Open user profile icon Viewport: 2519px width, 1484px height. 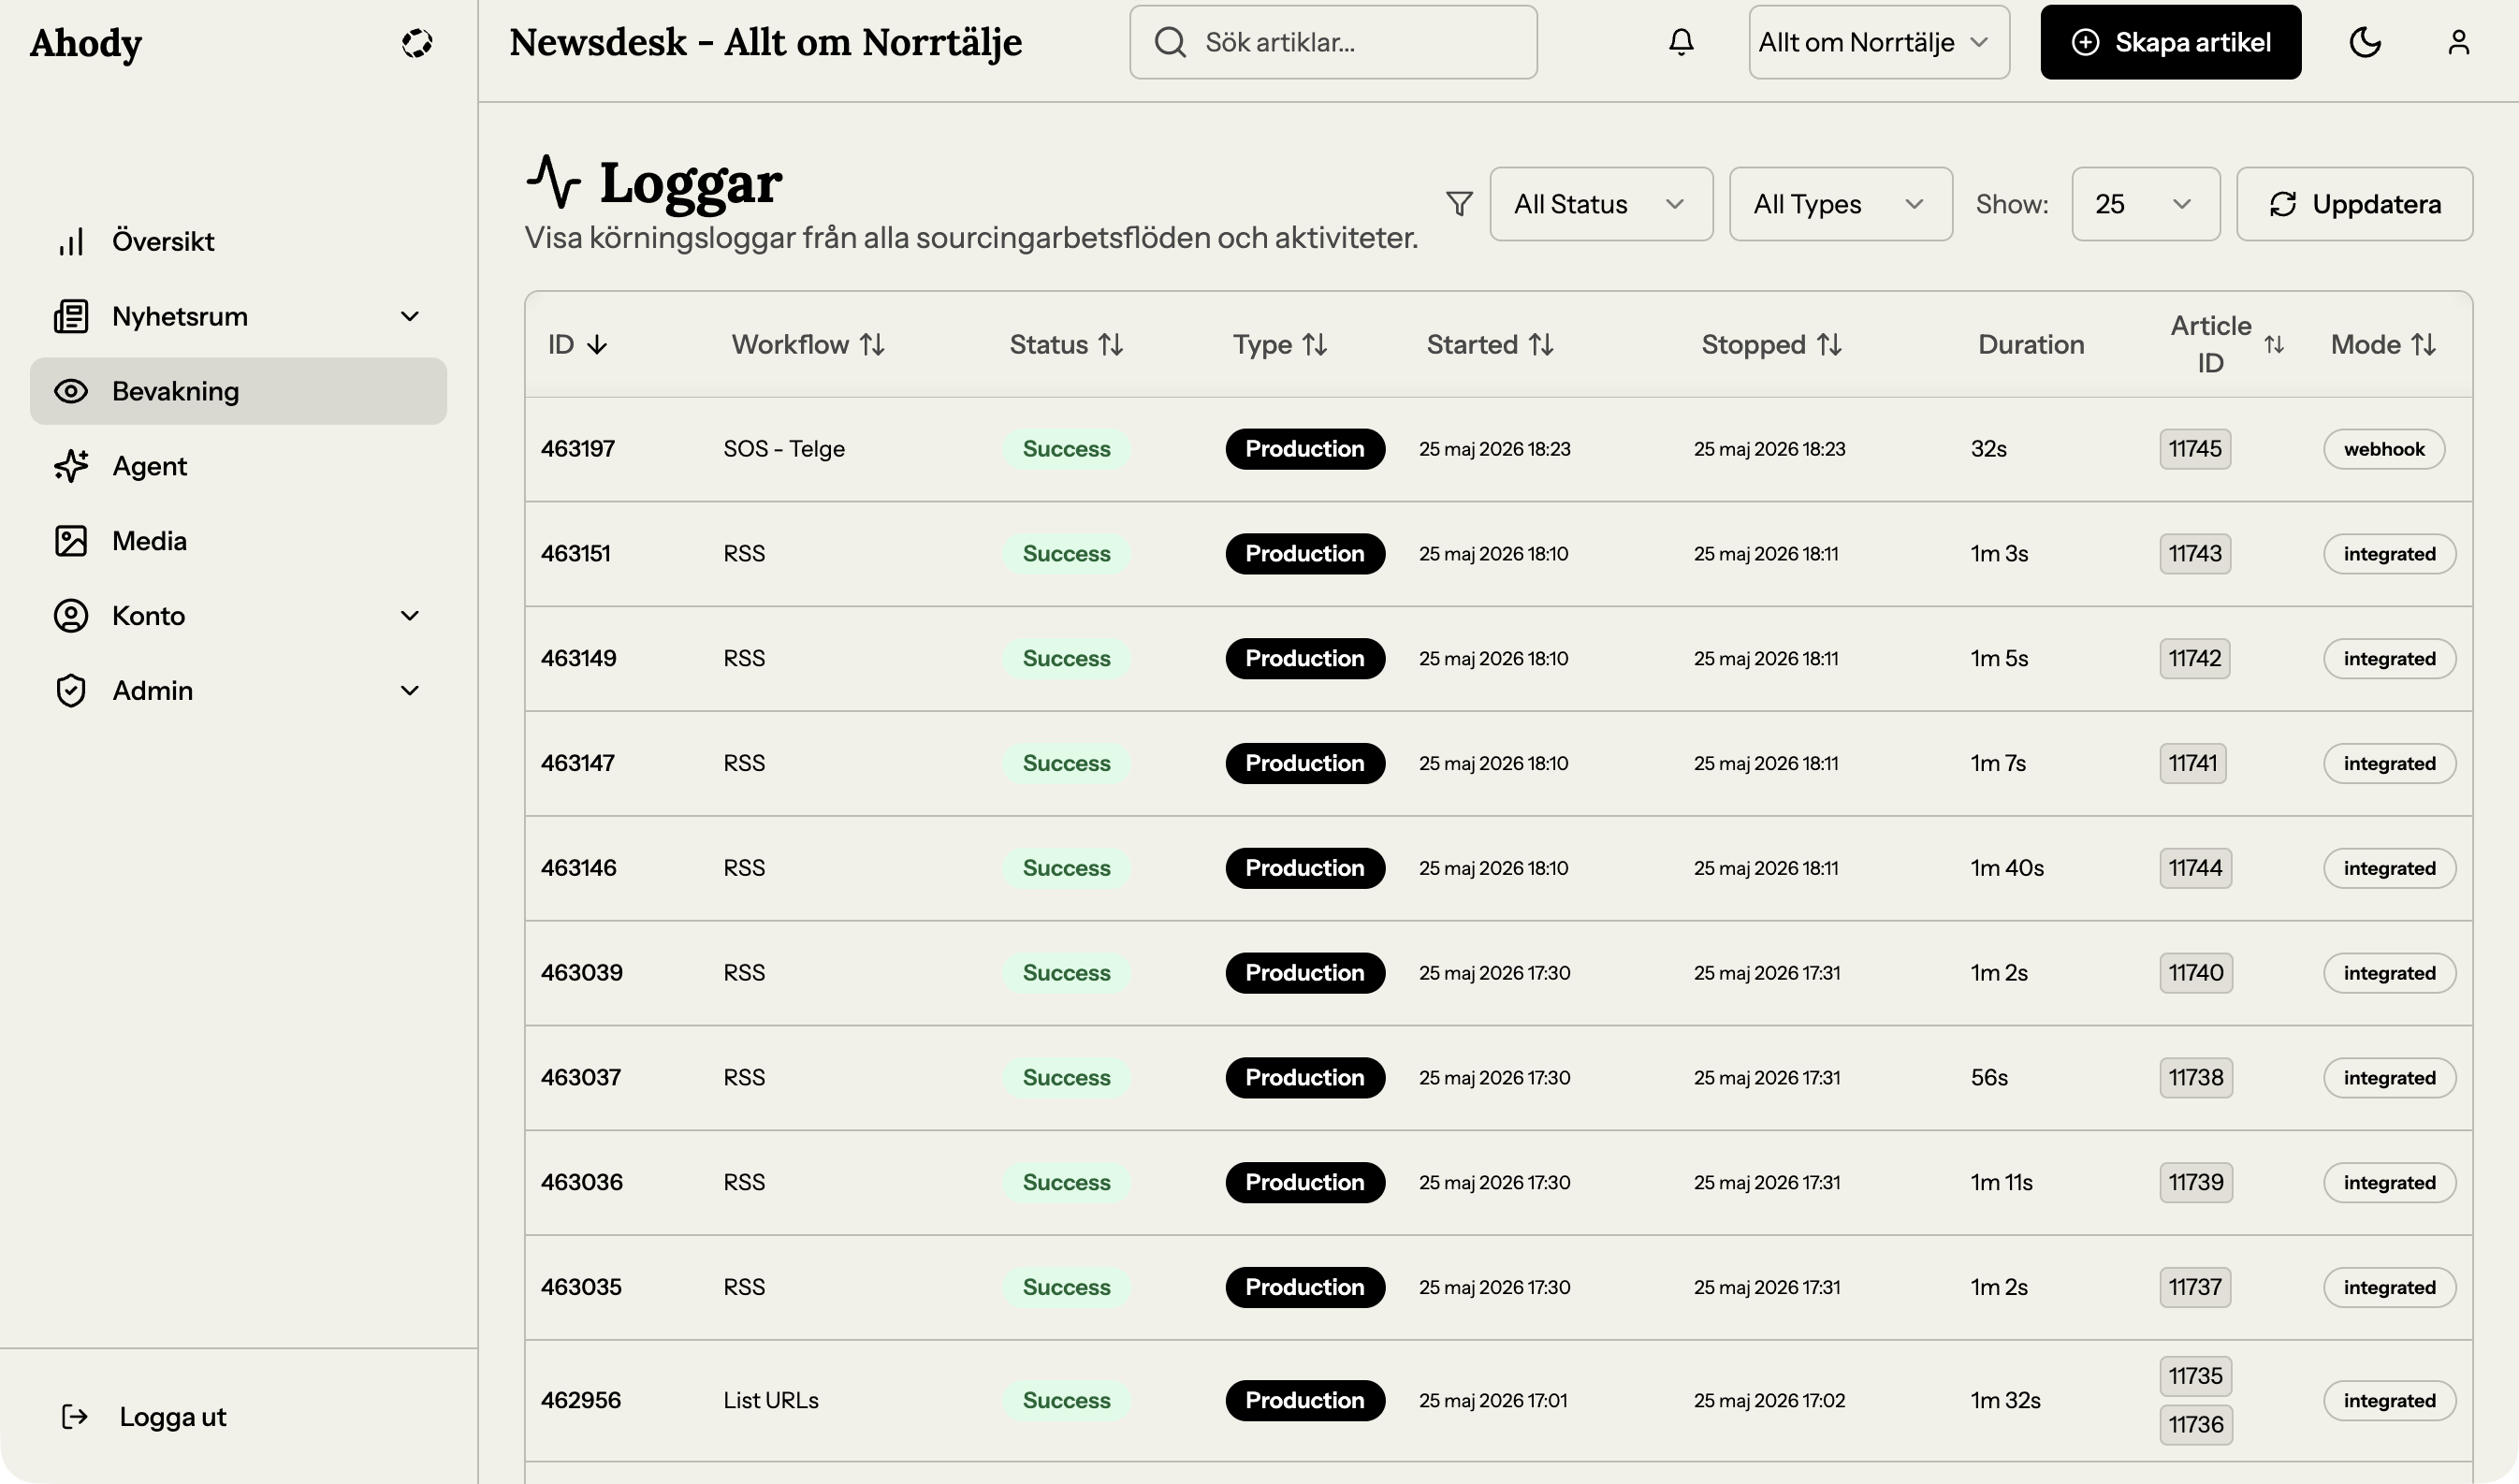[x=2458, y=42]
